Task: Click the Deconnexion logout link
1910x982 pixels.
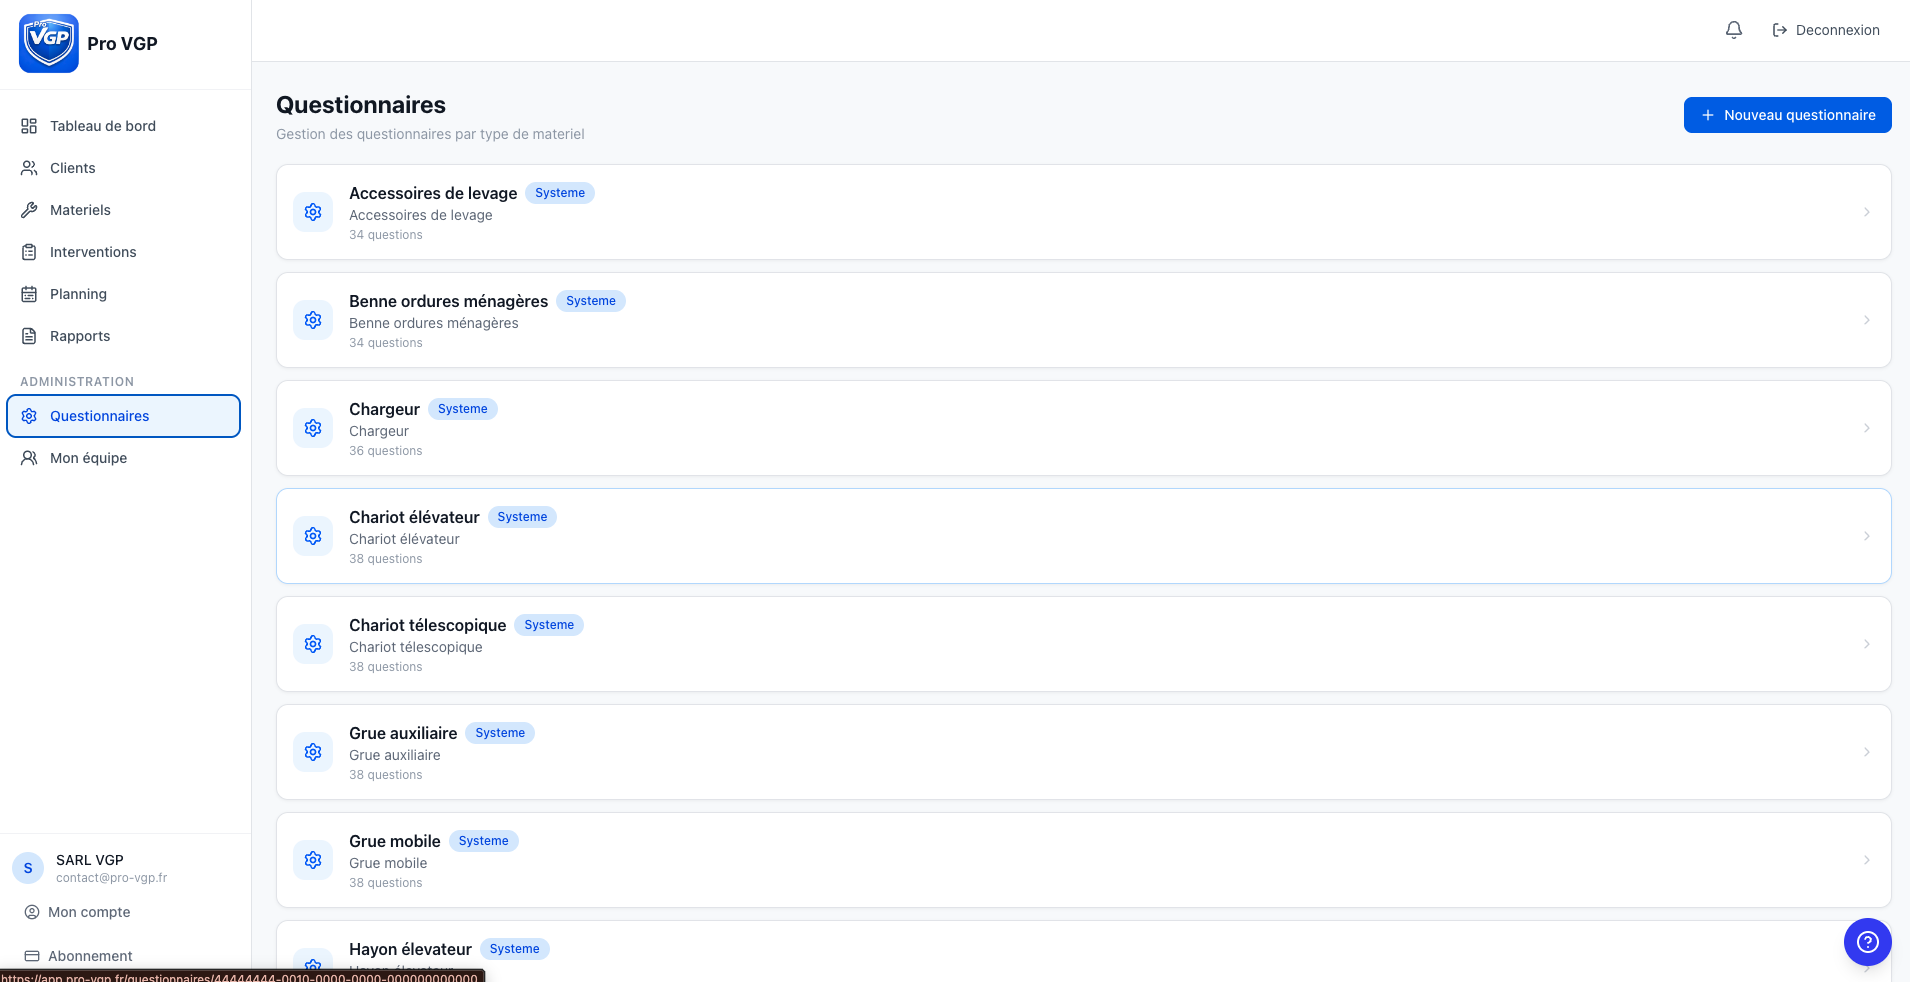Action: coord(1826,30)
